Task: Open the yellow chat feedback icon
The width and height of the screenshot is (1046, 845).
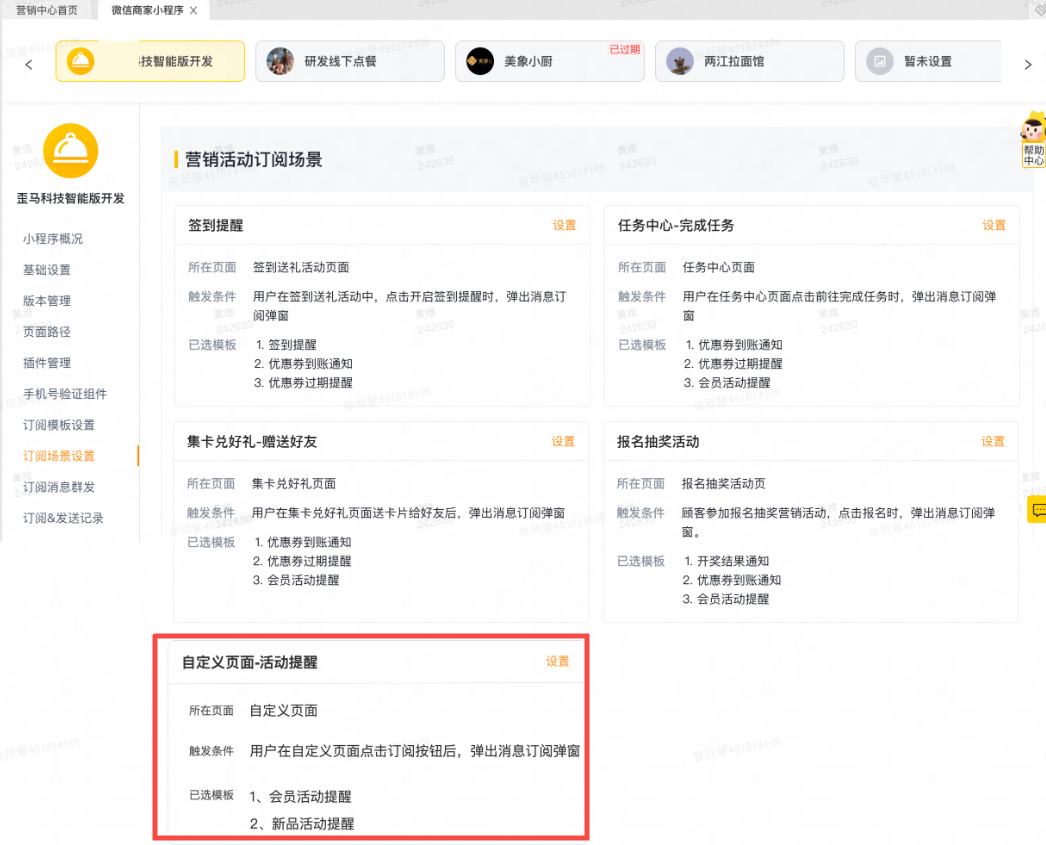Action: pyautogui.click(x=1037, y=510)
